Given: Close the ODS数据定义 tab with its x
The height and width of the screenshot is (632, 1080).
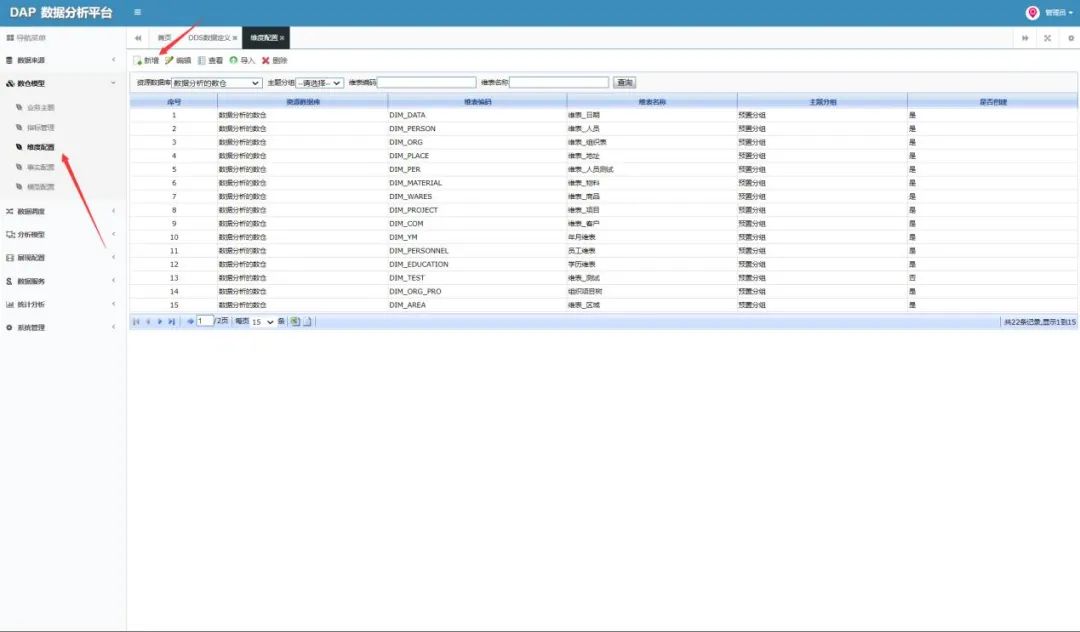Looking at the screenshot, I should click(x=236, y=38).
